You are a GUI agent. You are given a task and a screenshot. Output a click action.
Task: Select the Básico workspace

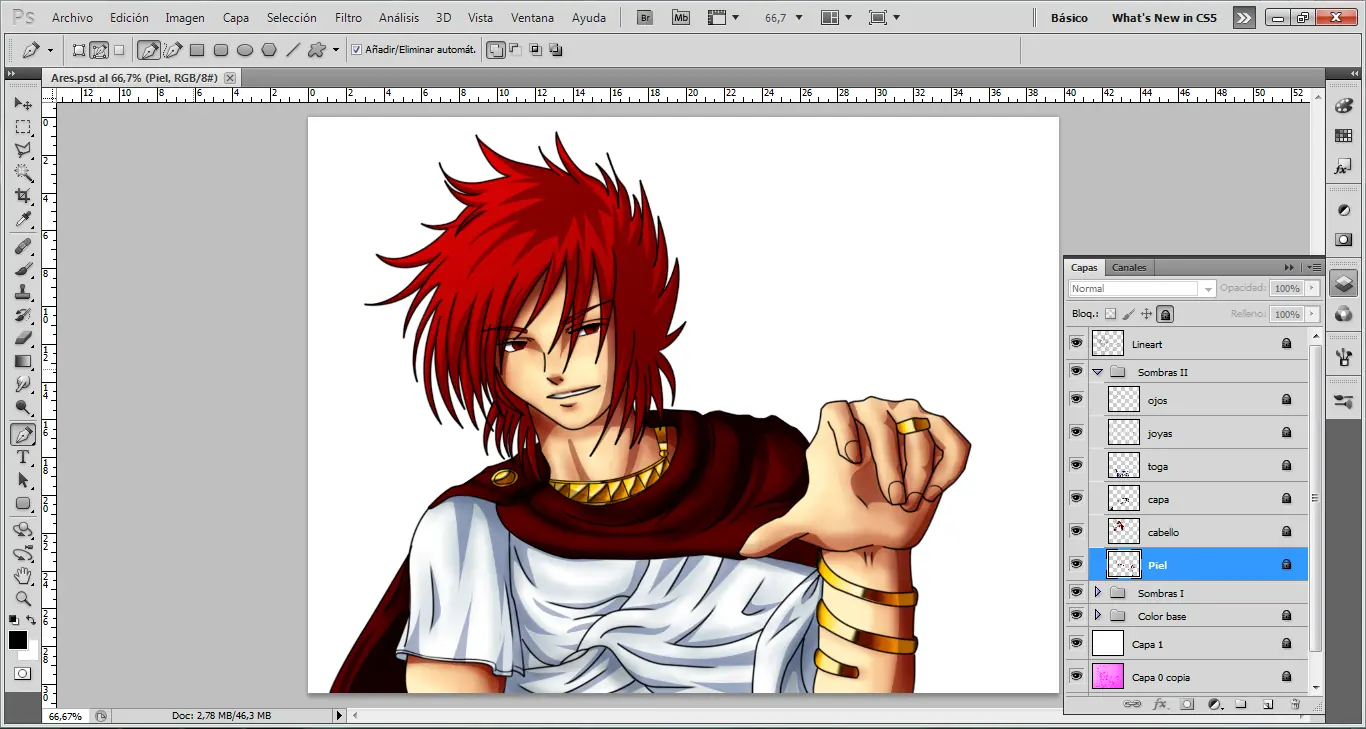[x=1069, y=18]
